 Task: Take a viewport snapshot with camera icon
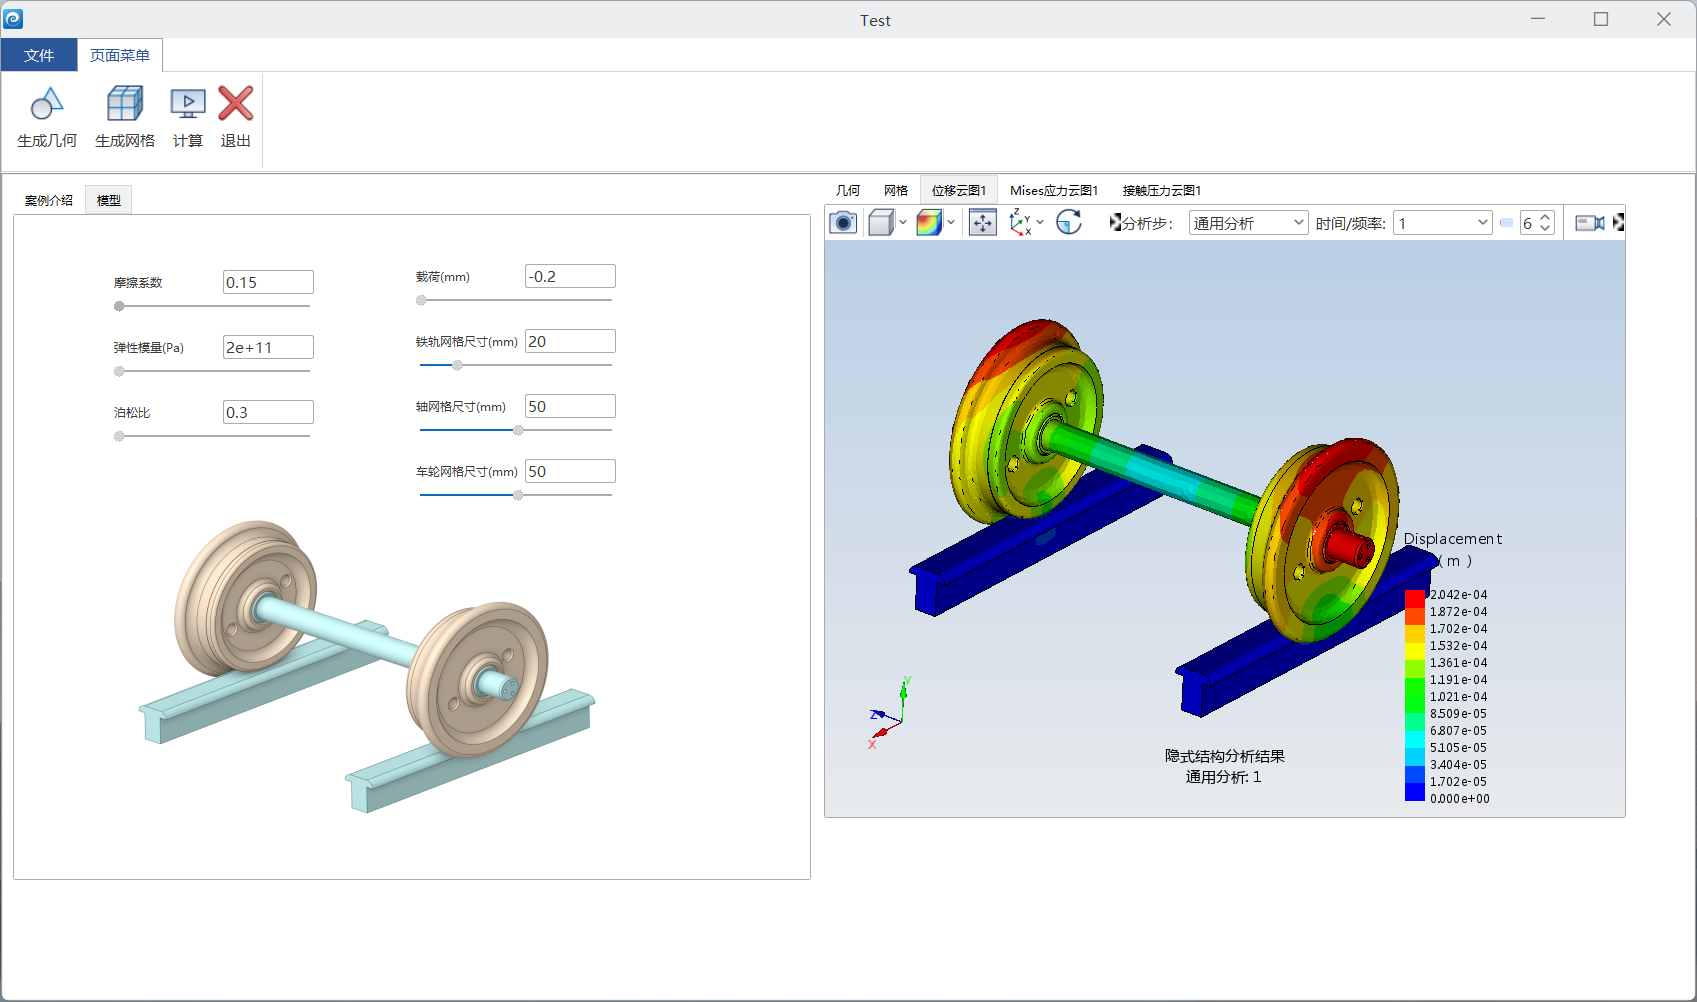(843, 222)
